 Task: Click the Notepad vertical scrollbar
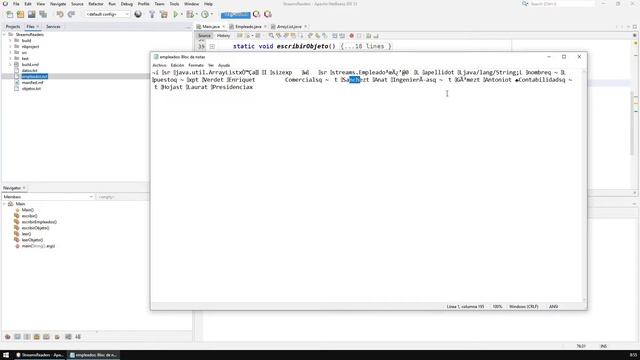(584, 186)
